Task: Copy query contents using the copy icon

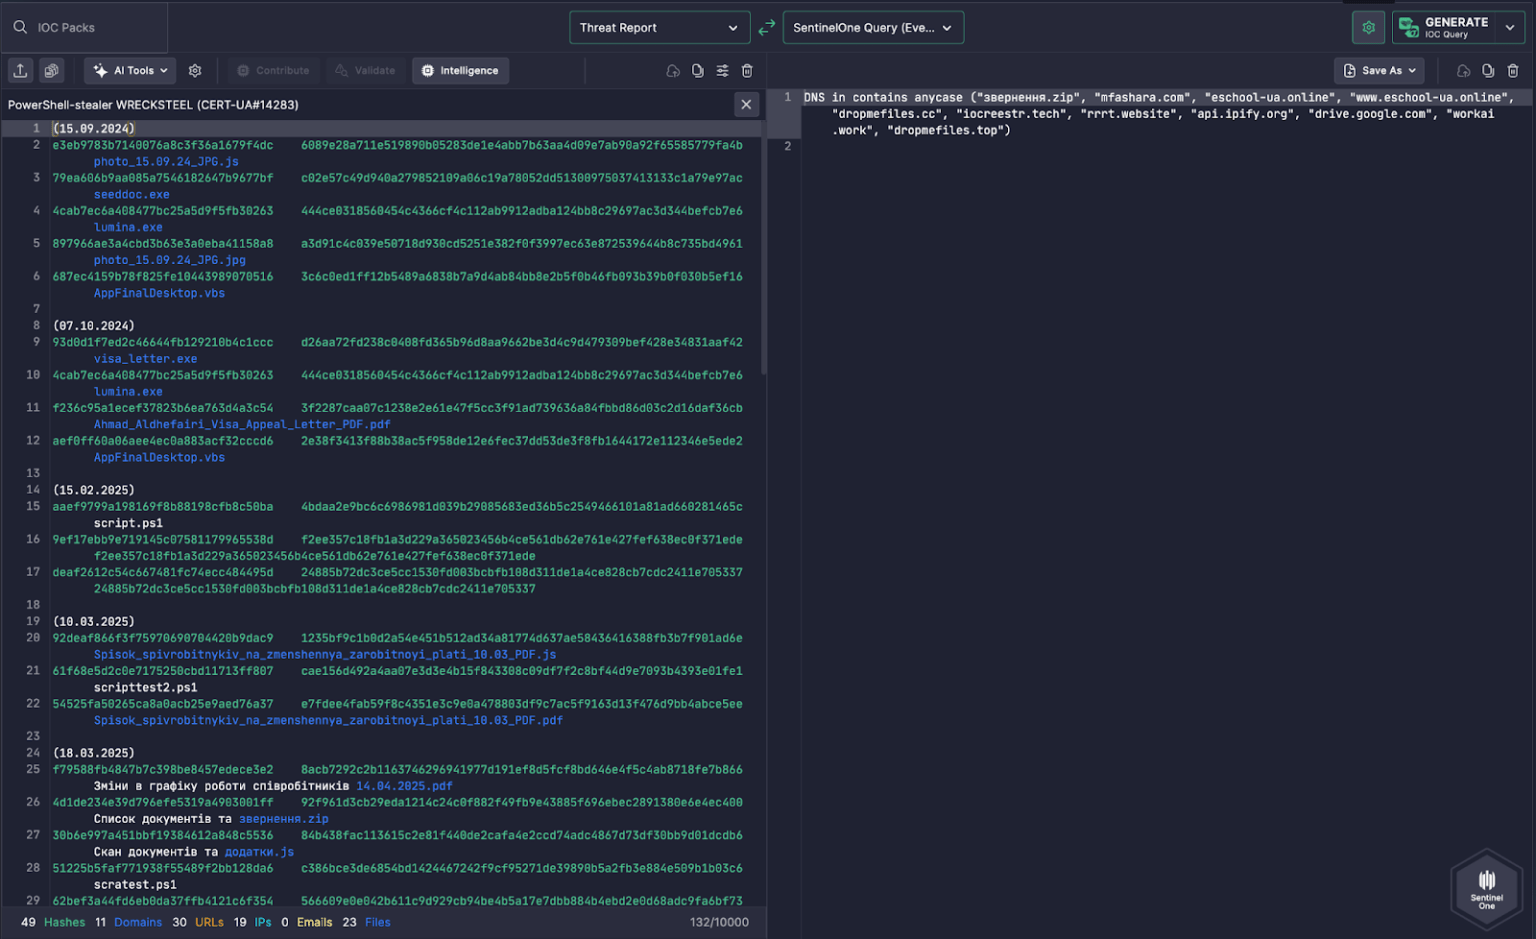Action: coord(1487,71)
